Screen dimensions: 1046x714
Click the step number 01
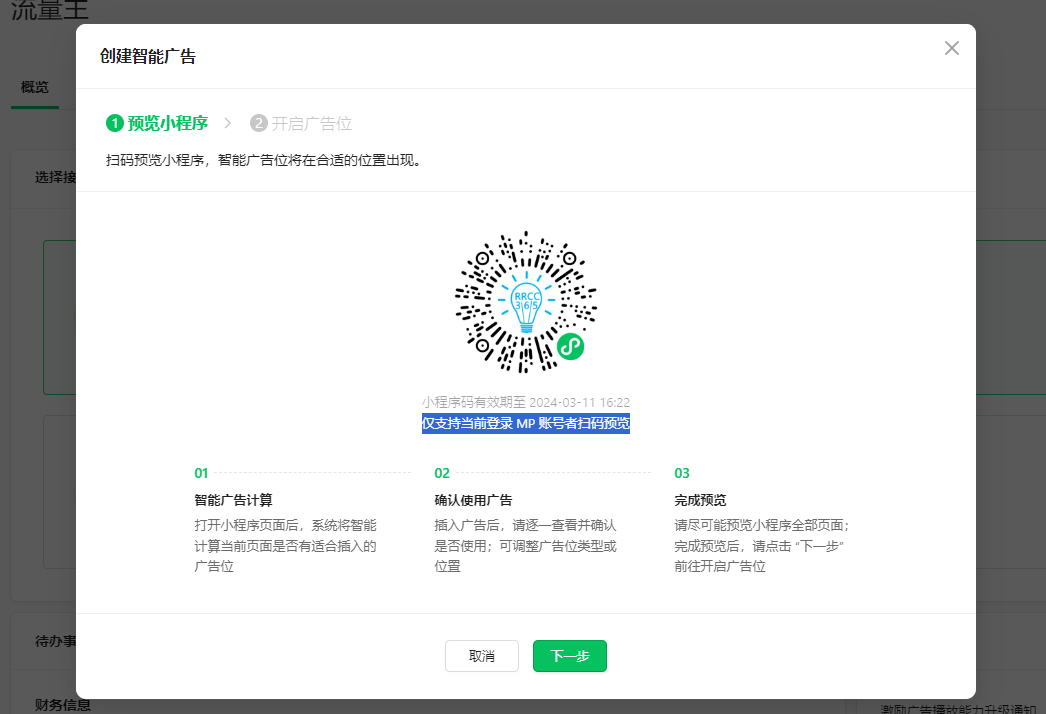click(201, 473)
